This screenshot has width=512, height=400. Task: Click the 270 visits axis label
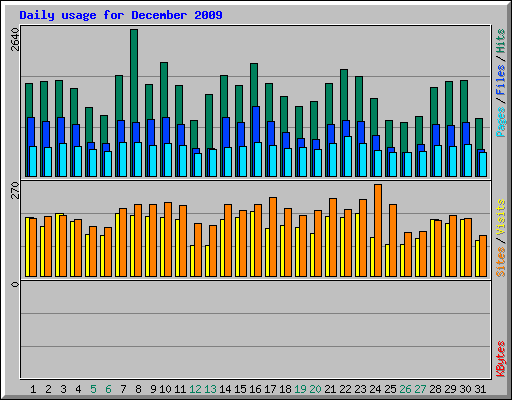[x=15, y=190]
